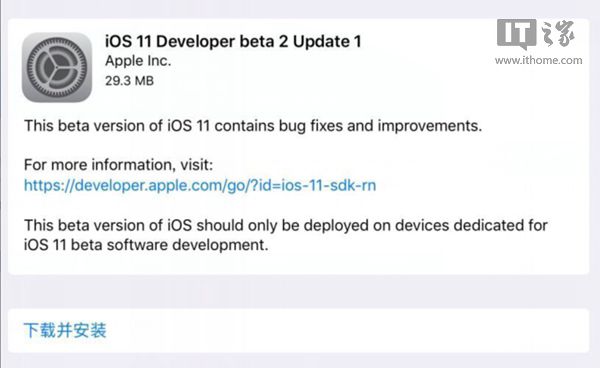Click the For more information, visit text
Screen dimensions: 600x368
tap(118, 165)
